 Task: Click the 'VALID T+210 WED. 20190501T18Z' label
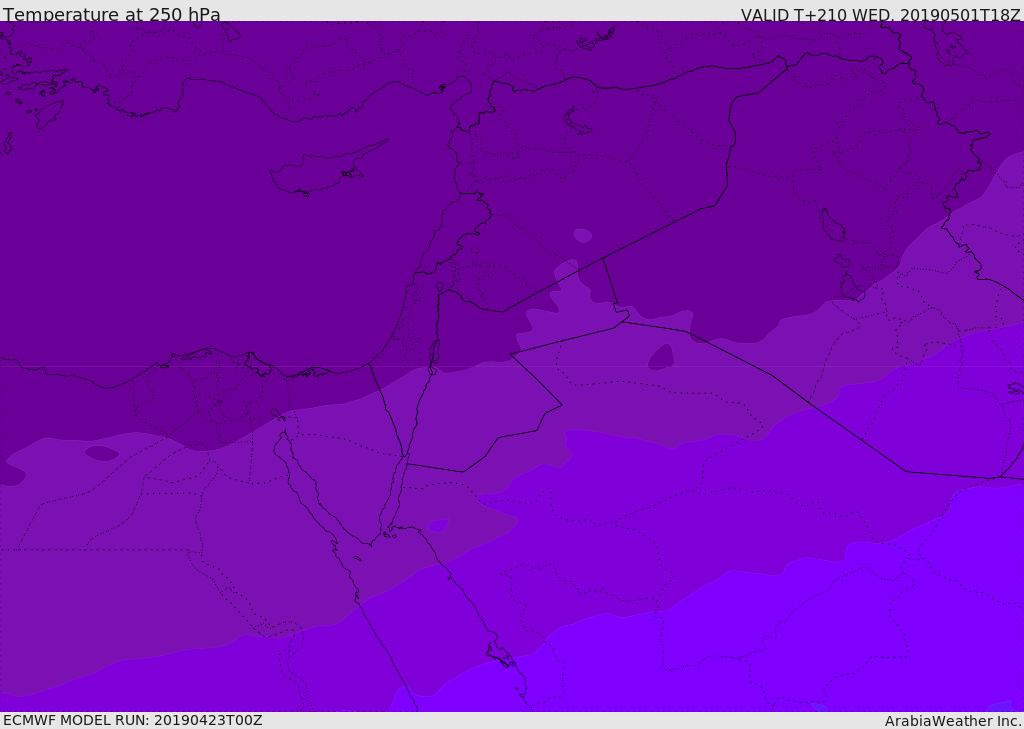click(x=880, y=14)
